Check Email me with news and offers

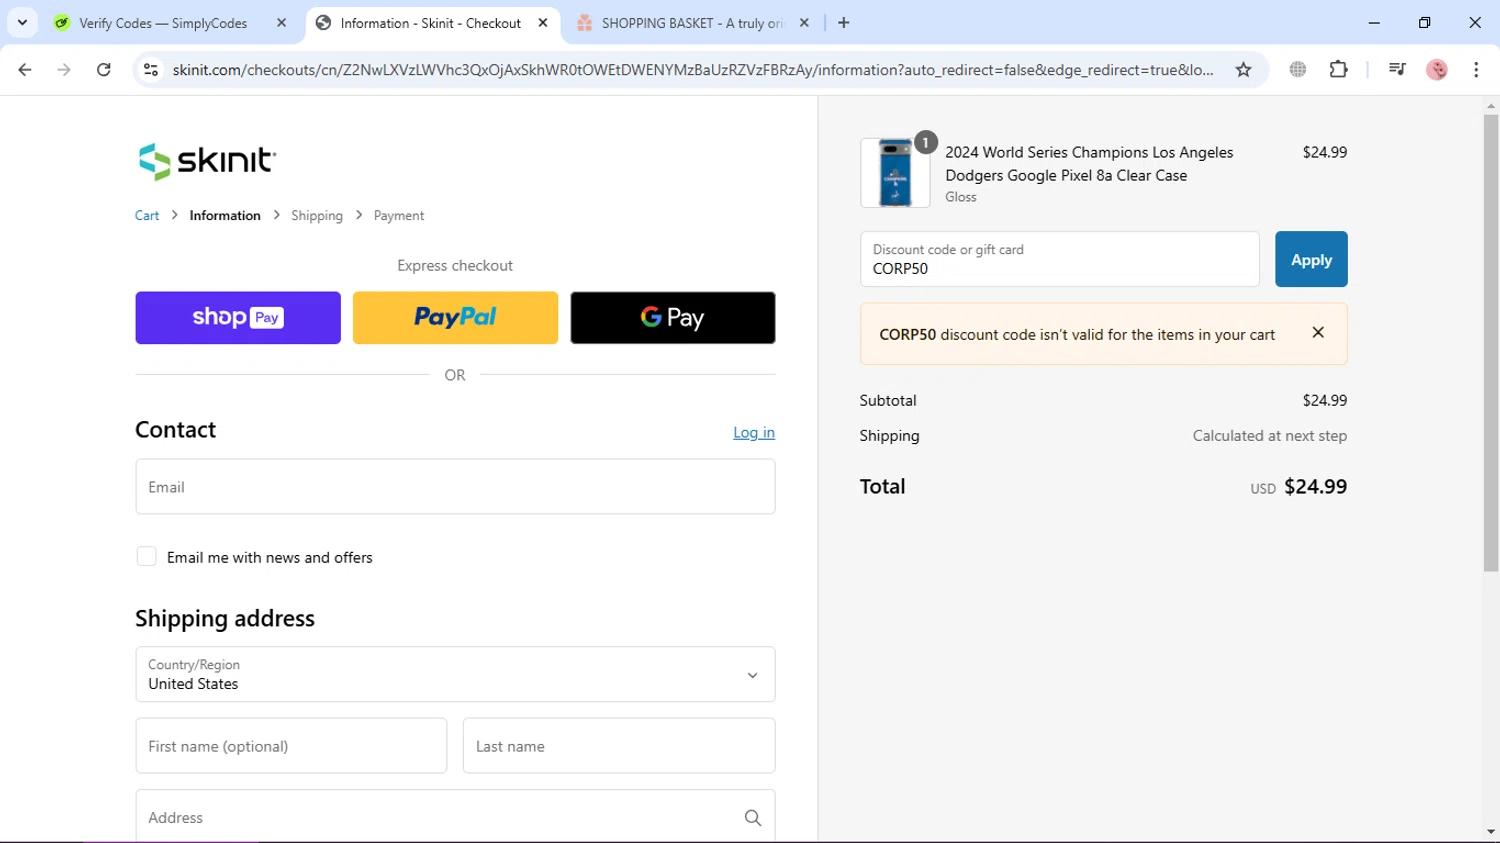click(147, 557)
